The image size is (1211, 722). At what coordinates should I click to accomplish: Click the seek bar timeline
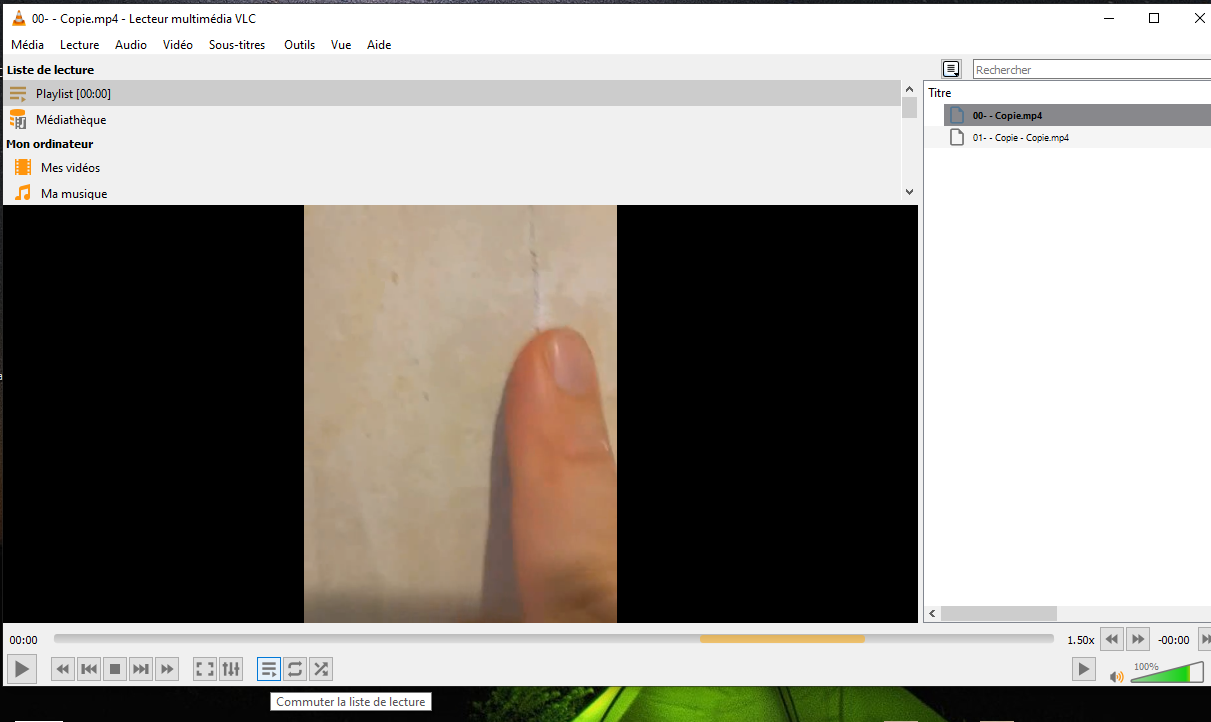[553, 639]
